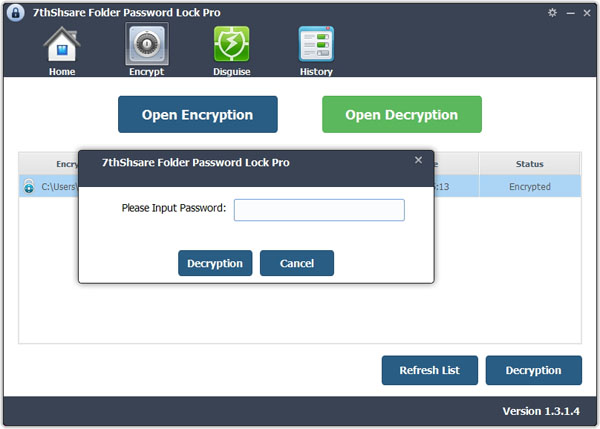The height and width of the screenshot is (429, 600).
Task: Open the Home section house icon
Action: tap(62, 44)
